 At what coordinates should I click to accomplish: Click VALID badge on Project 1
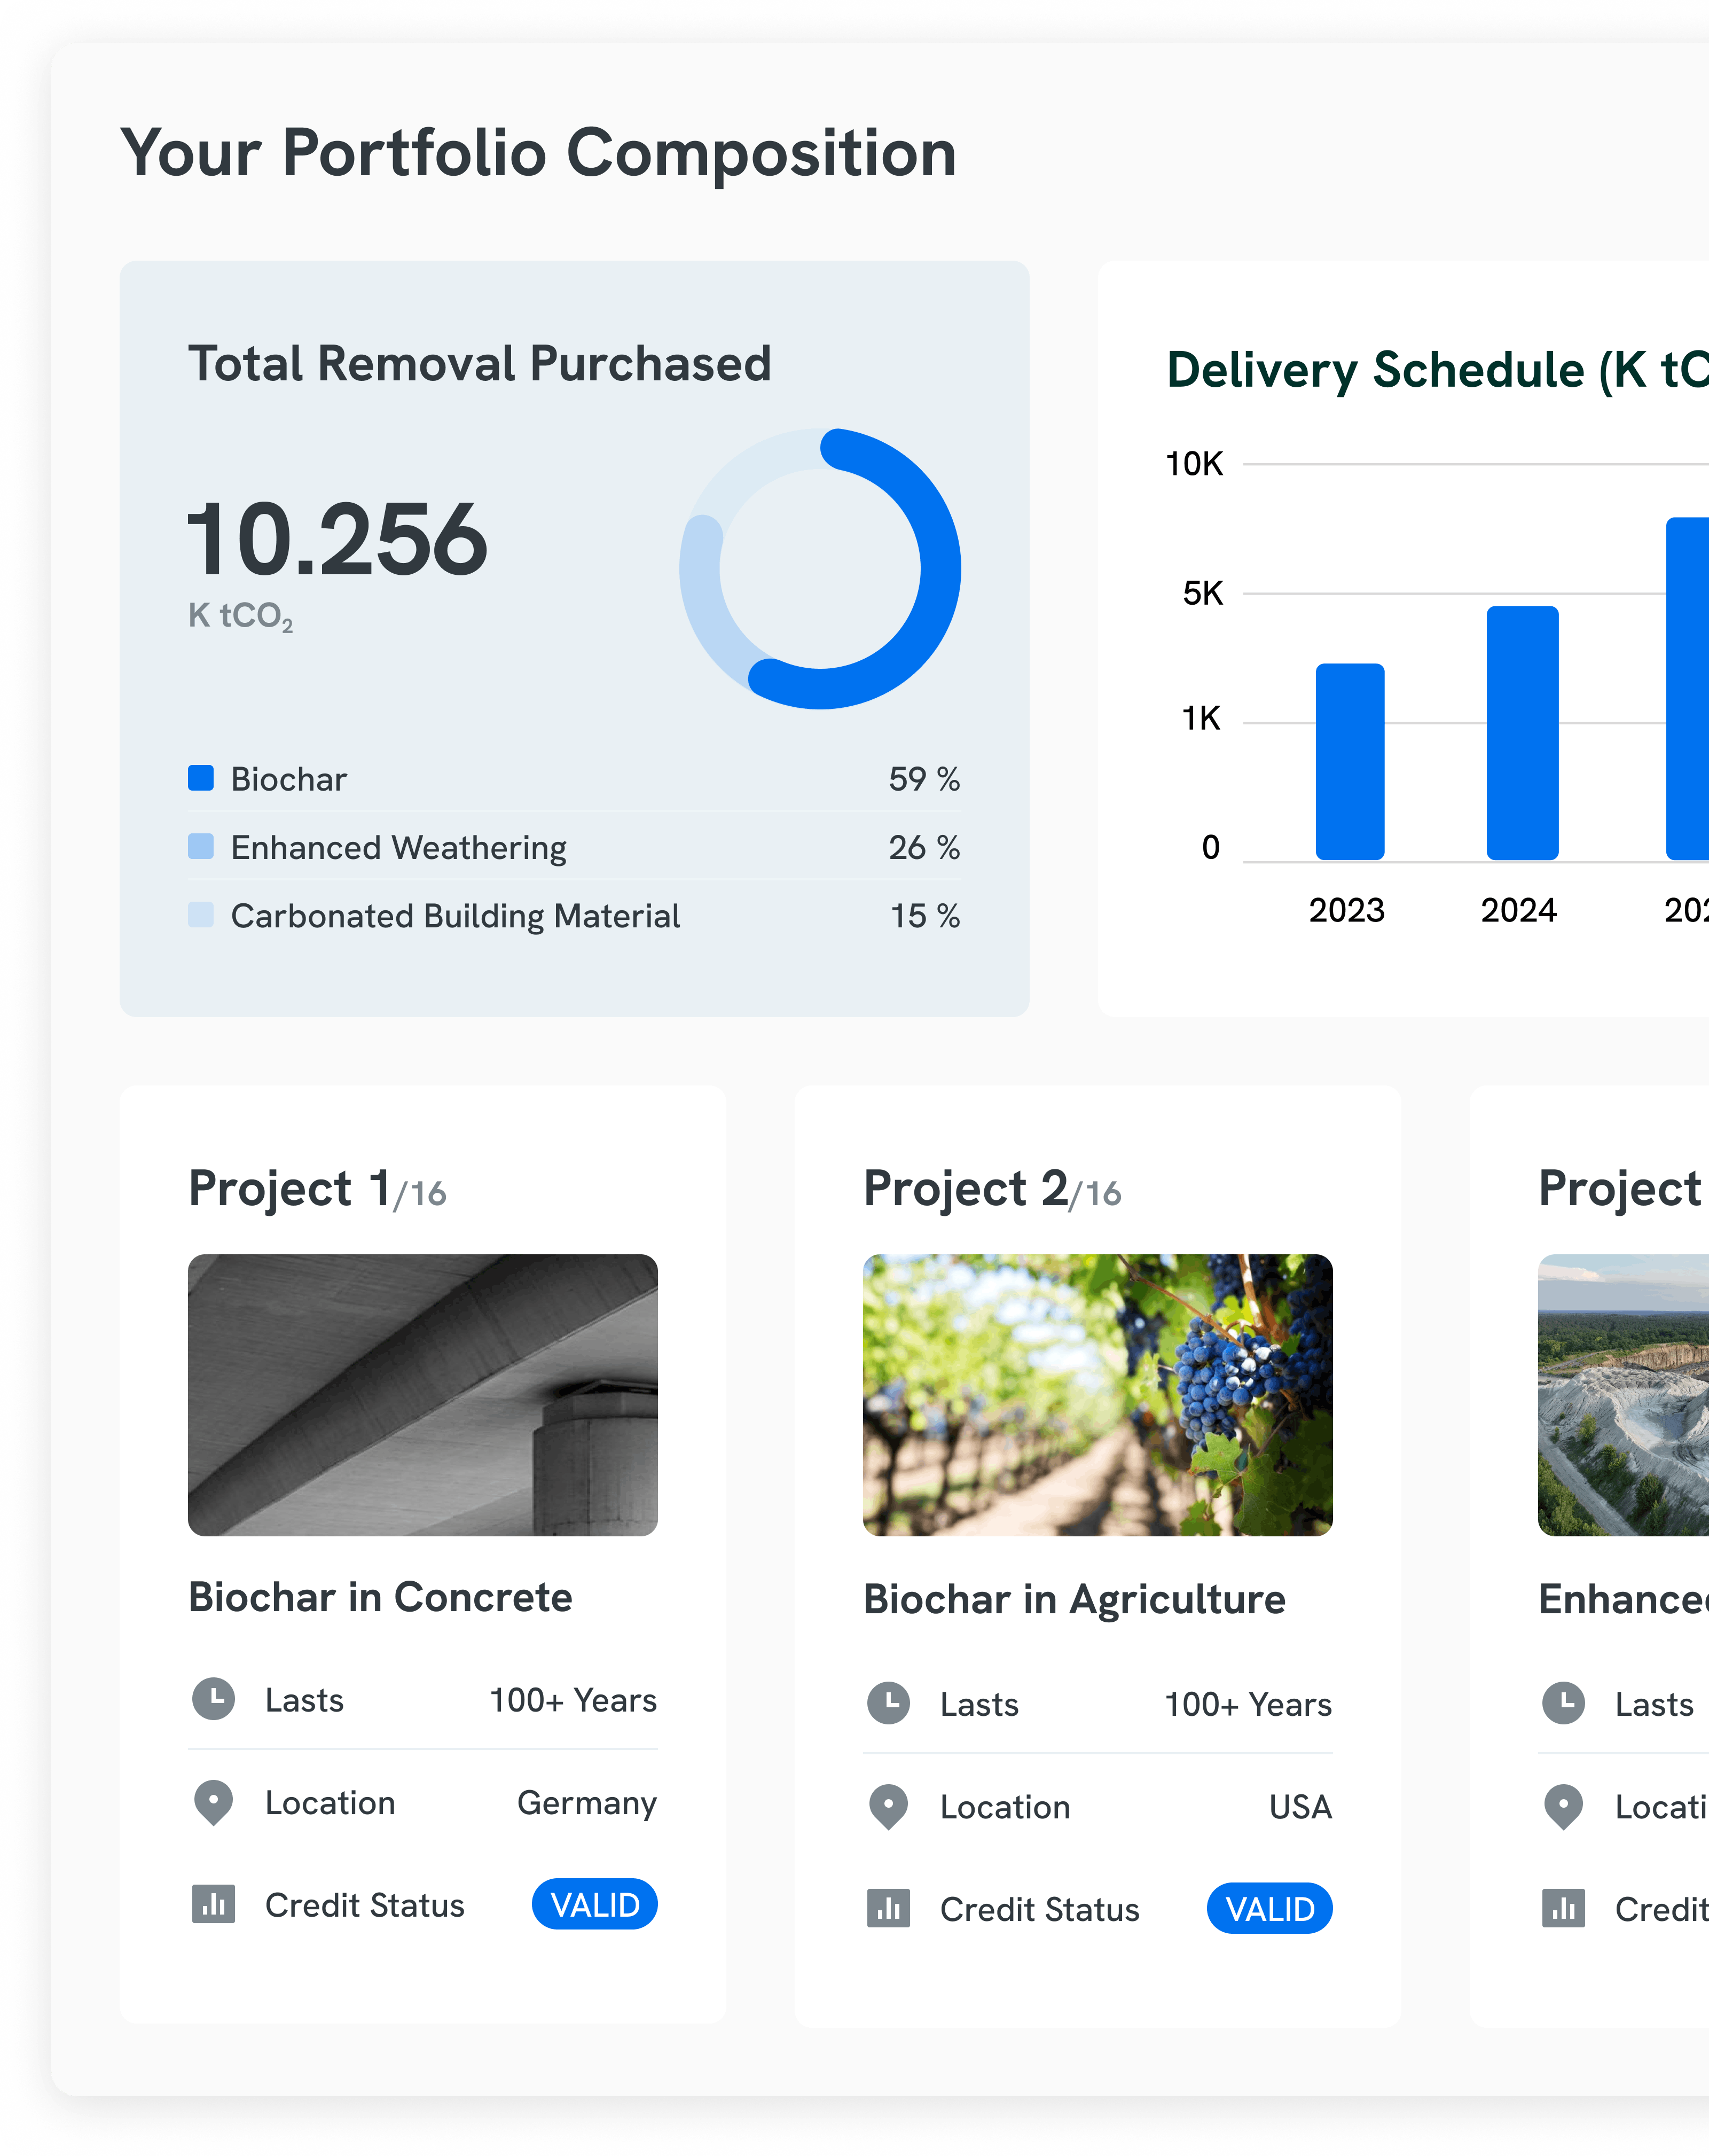(x=594, y=1904)
